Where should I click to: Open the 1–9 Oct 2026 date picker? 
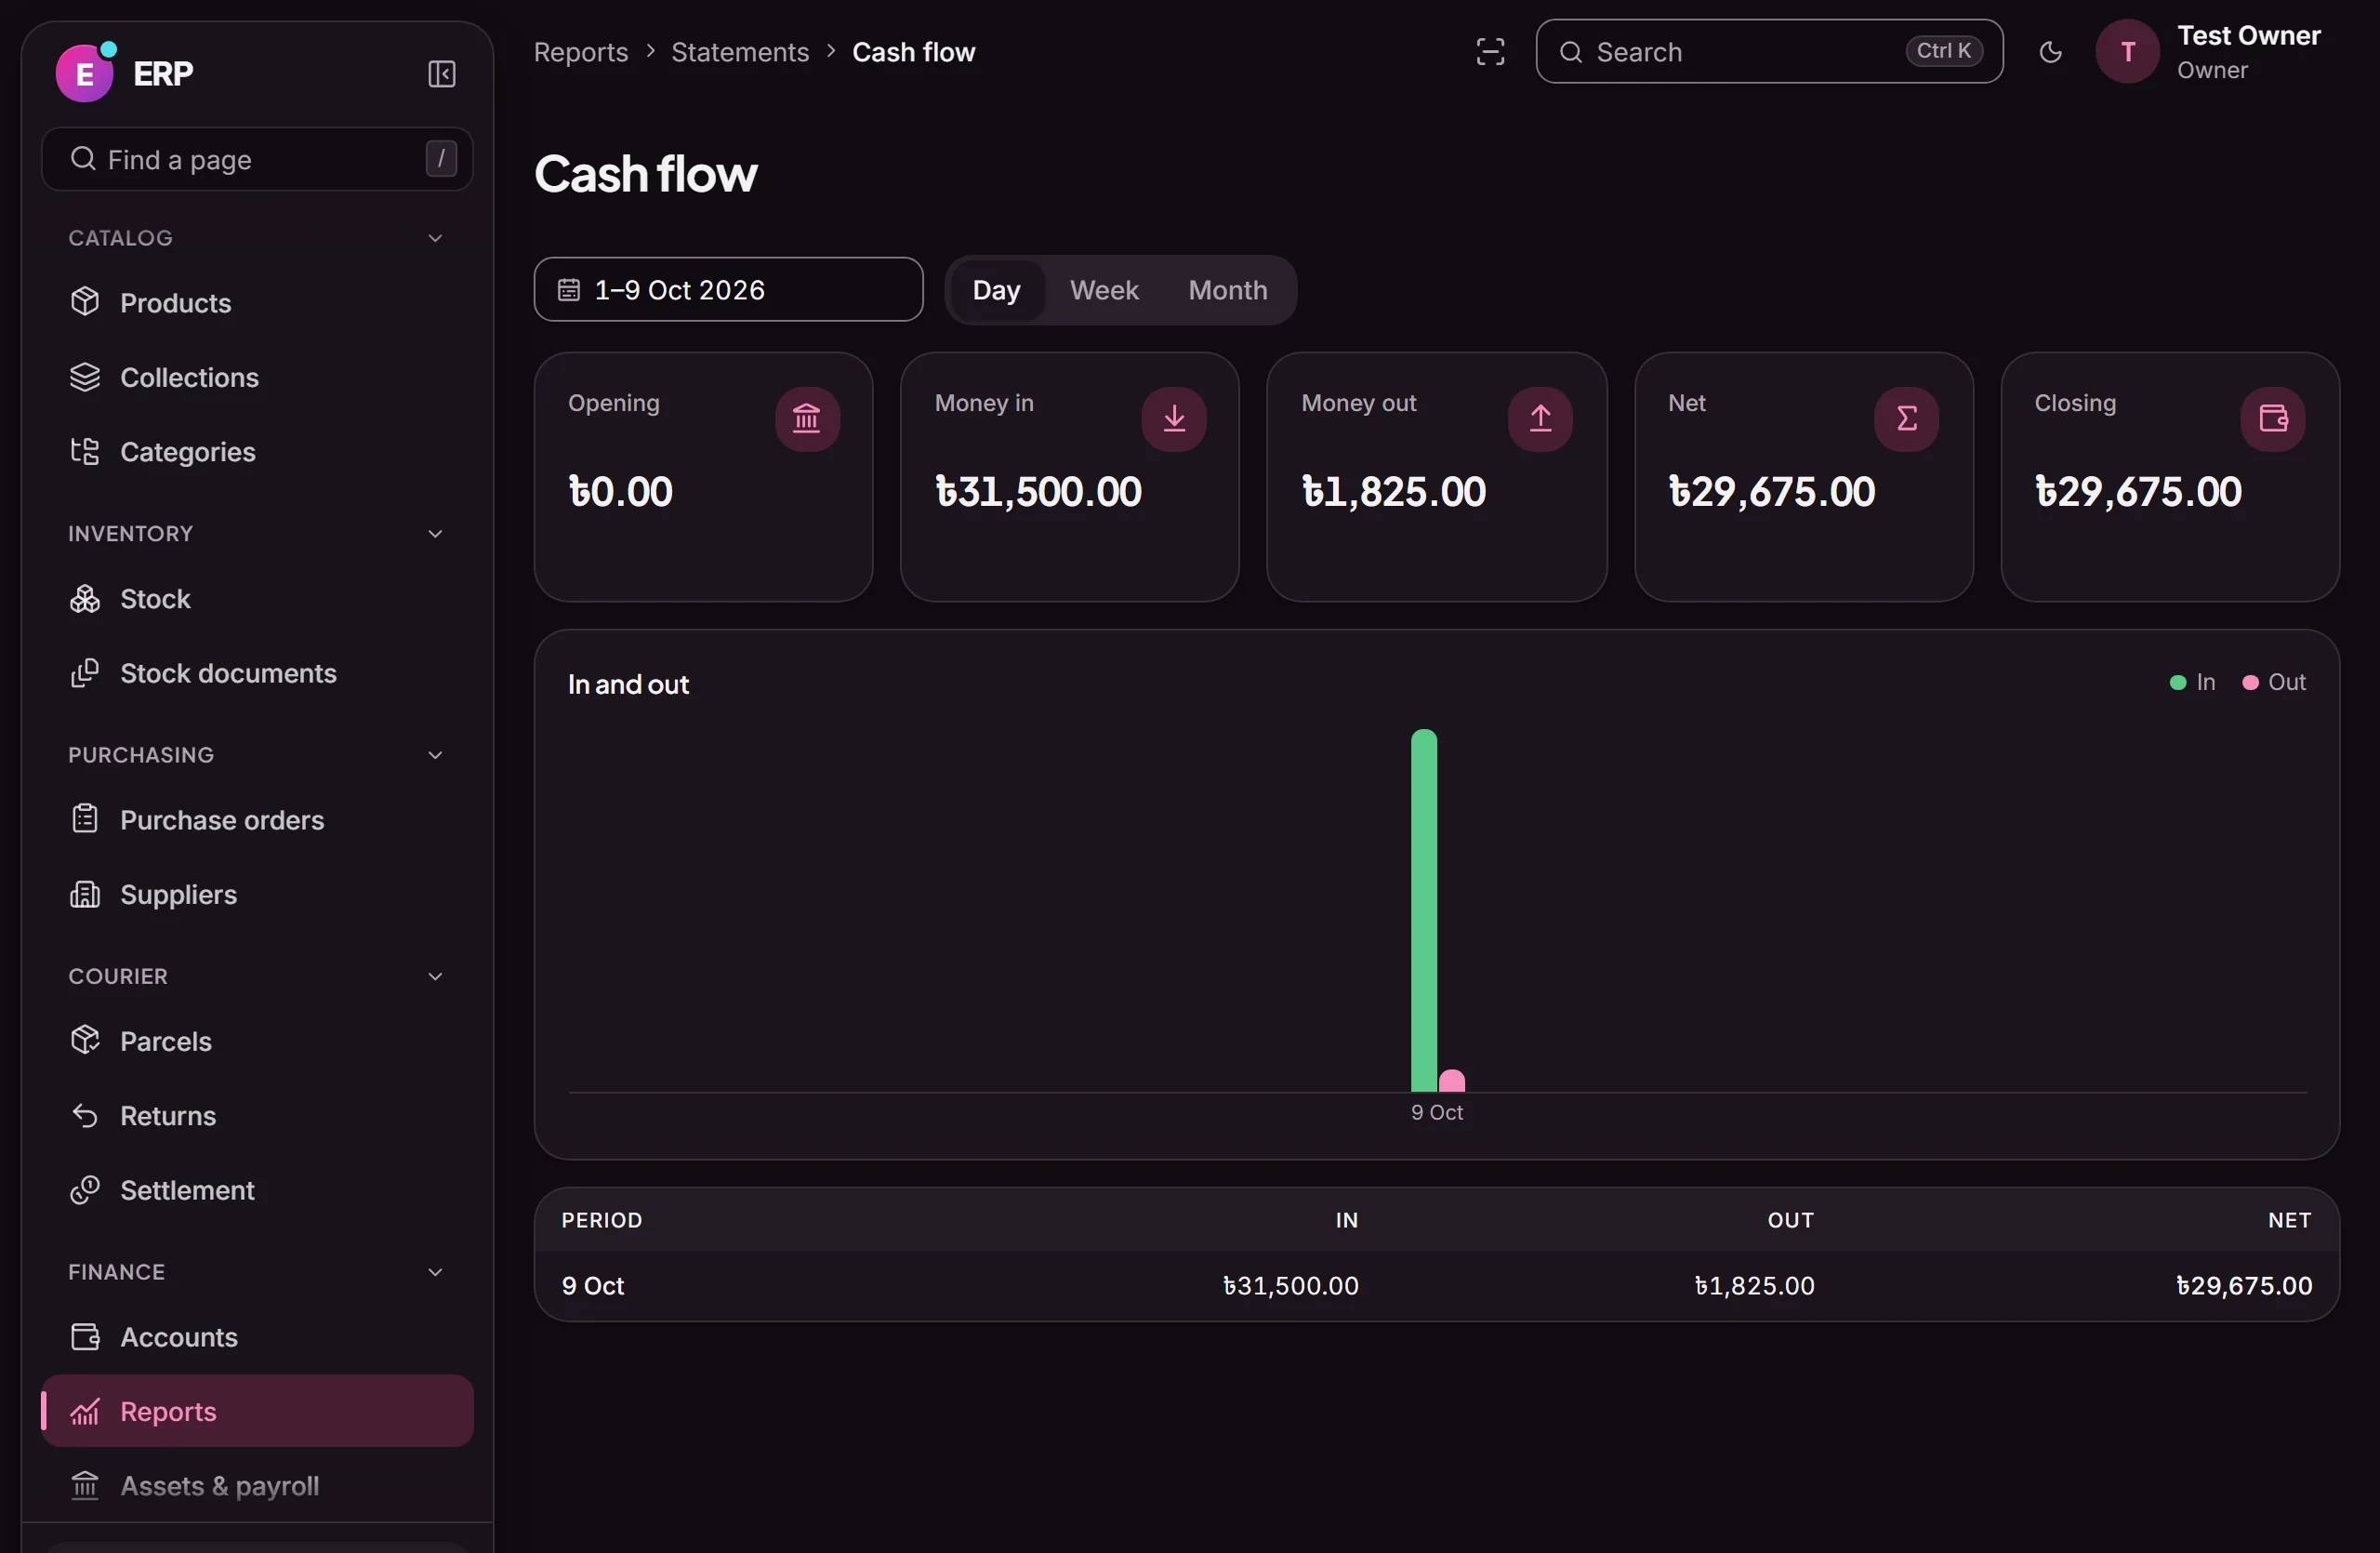[728, 290]
